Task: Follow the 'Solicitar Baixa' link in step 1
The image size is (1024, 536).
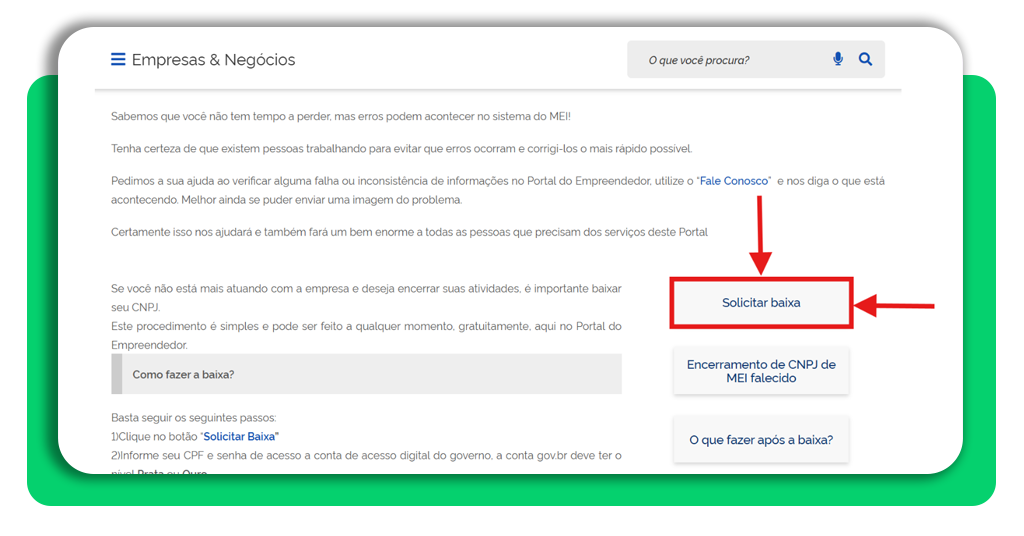Action: (x=240, y=437)
